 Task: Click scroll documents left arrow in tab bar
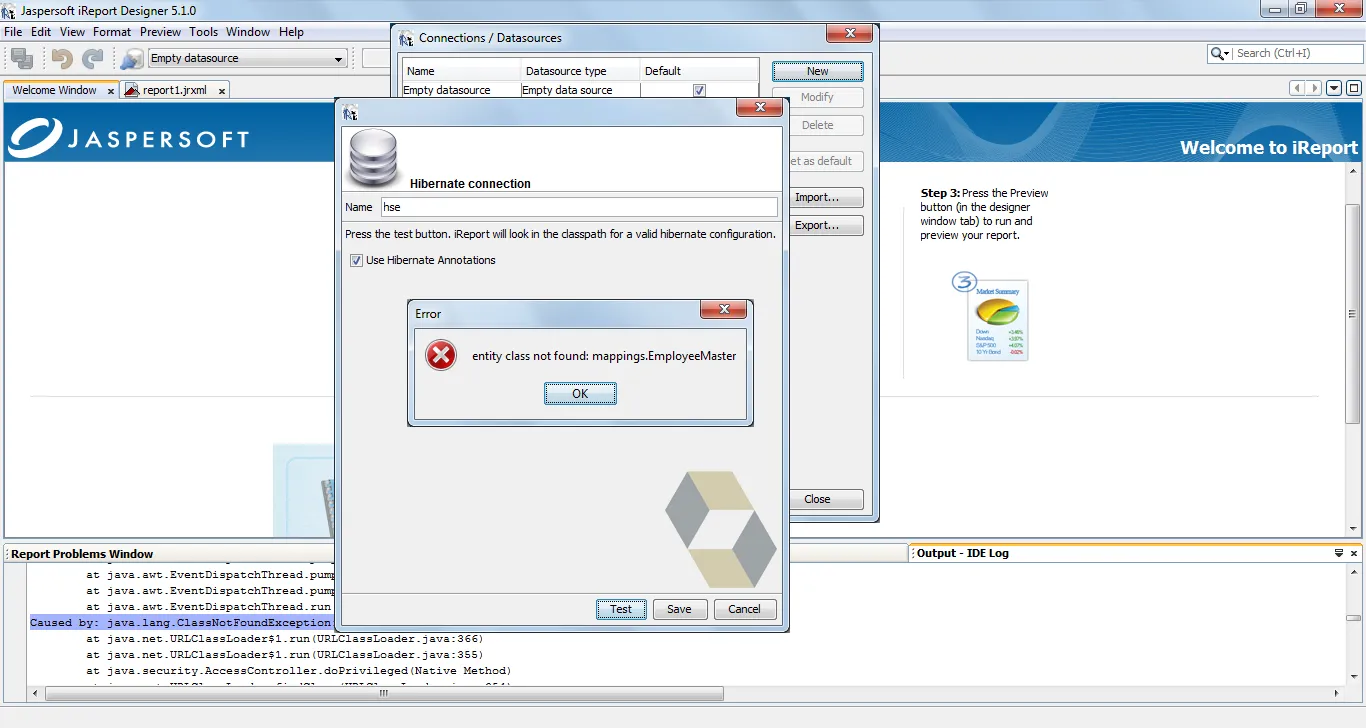(x=1298, y=88)
